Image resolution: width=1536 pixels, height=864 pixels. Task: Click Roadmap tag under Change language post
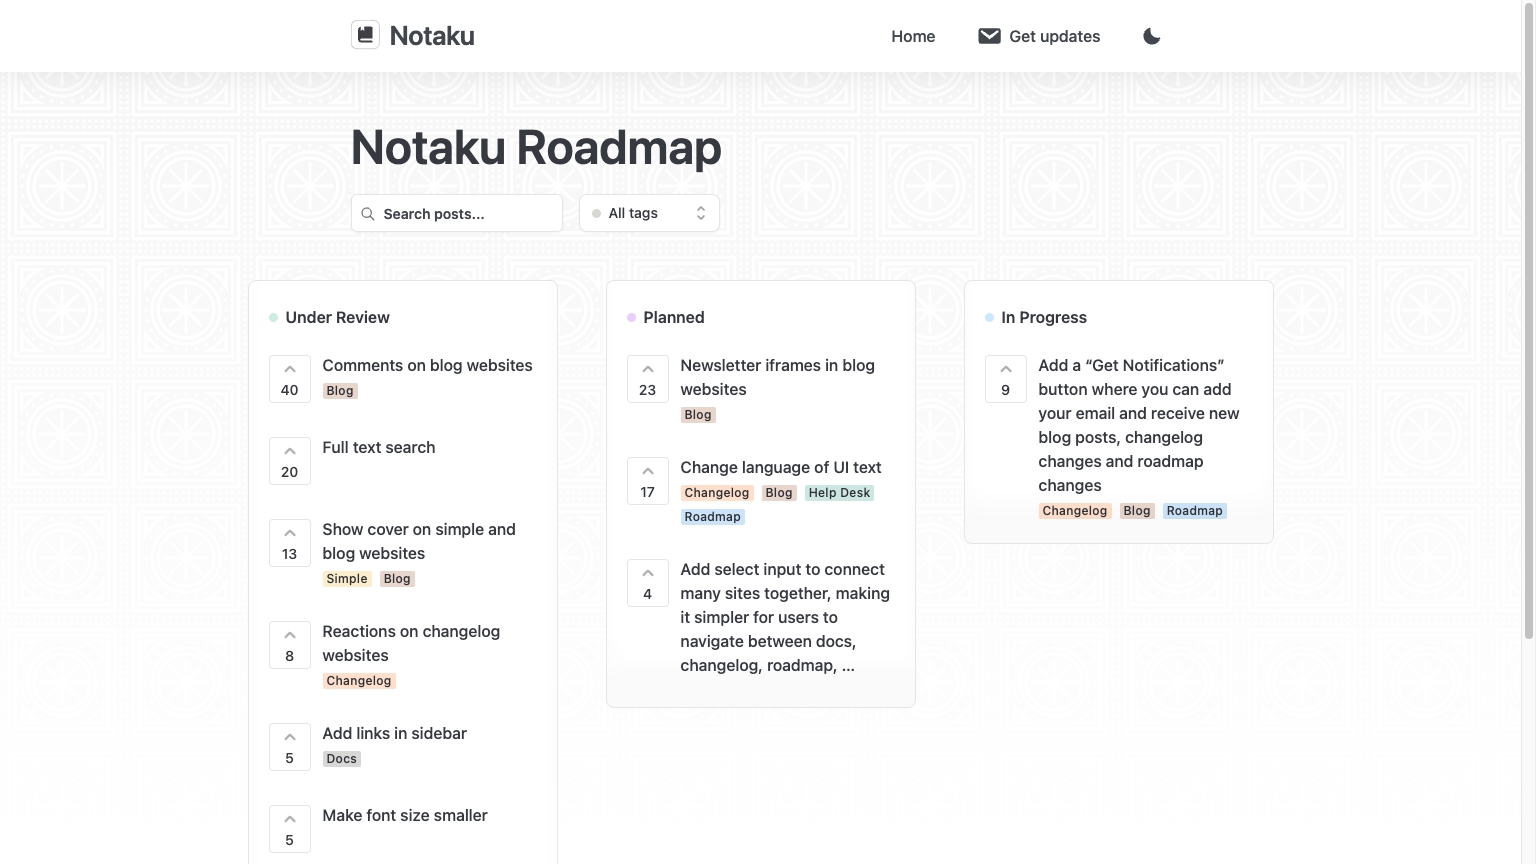(x=713, y=517)
